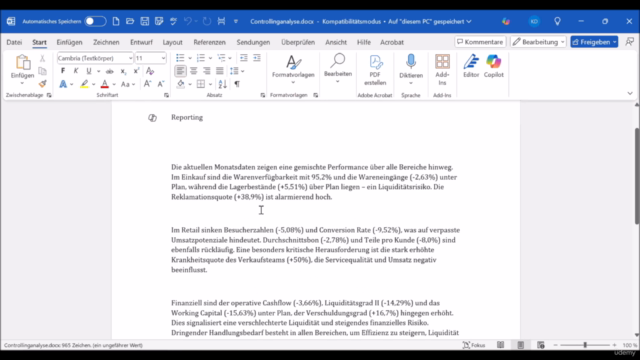Select align left paragraph alignment
This screenshot has width=640, height=360.
[x=180, y=71]
